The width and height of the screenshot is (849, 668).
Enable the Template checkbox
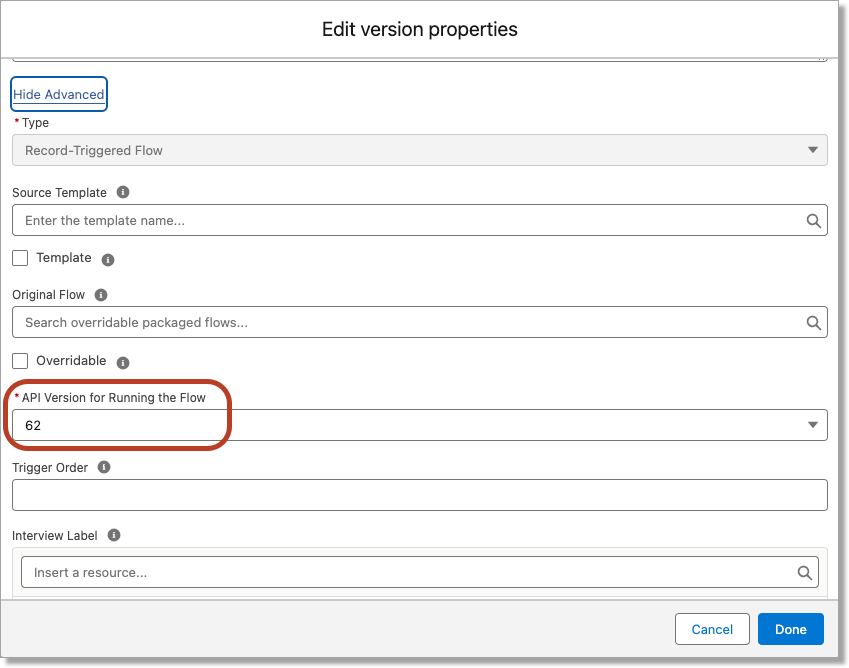pyautogui.click(x=20, y=258)
